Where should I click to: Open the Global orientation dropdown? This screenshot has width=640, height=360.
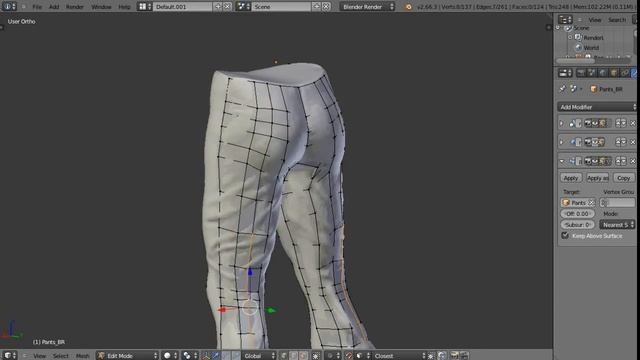259,356
